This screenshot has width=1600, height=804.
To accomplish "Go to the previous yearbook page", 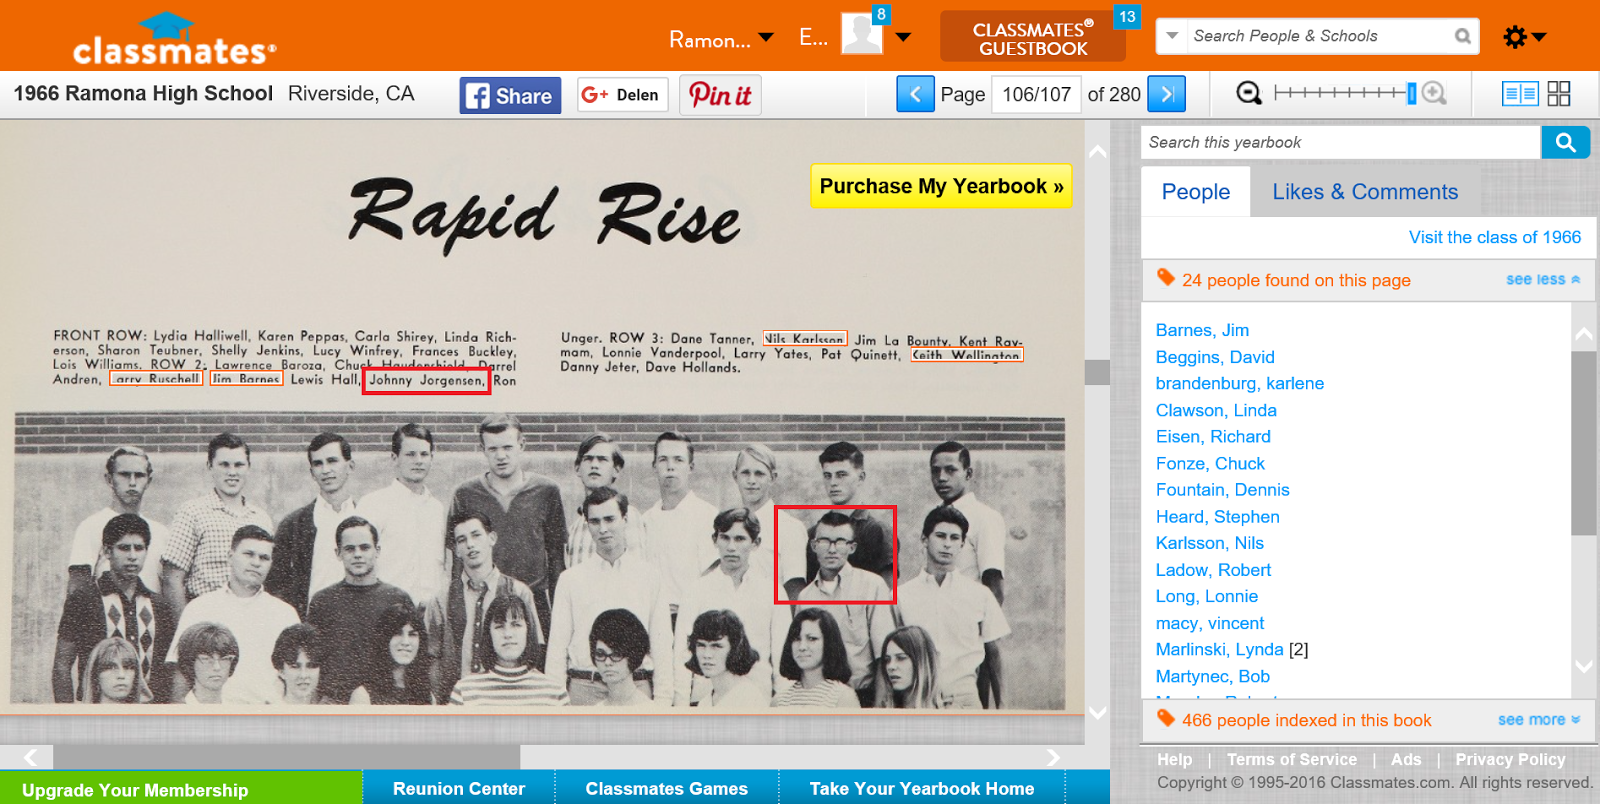I will (x=915, y=94).
